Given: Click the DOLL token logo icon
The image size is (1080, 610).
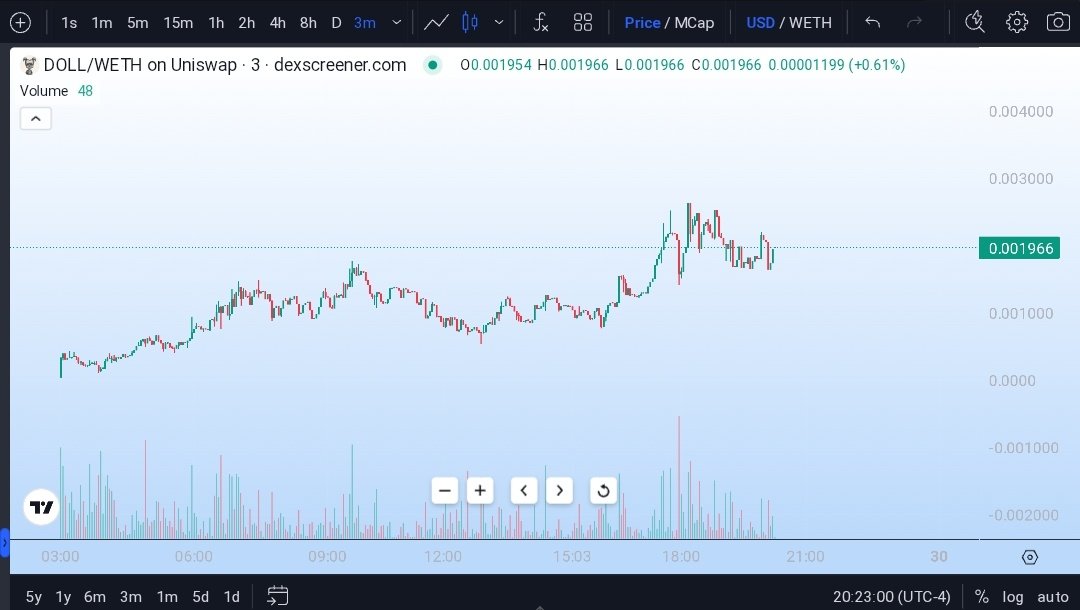Looking at the screenshot, I should coord(29,65).
